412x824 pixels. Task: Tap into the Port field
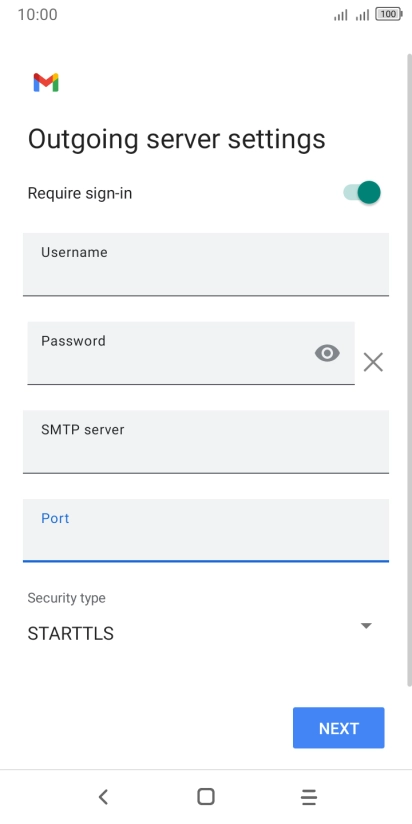206,531
